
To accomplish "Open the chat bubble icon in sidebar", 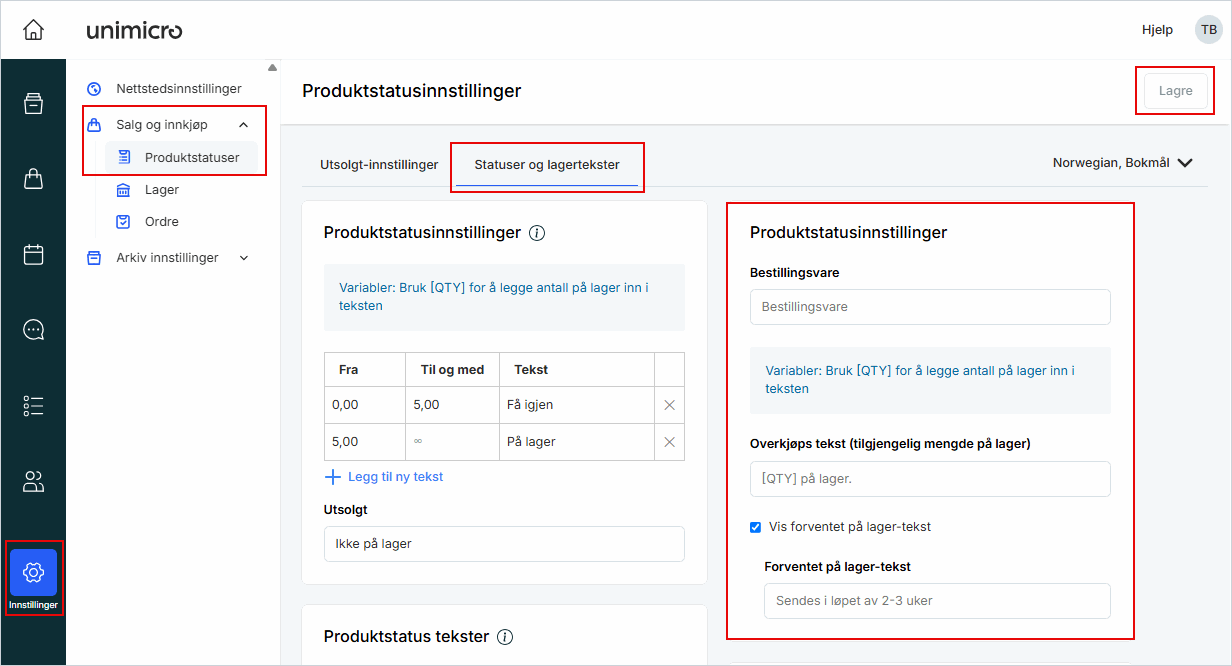I will 33,330.
